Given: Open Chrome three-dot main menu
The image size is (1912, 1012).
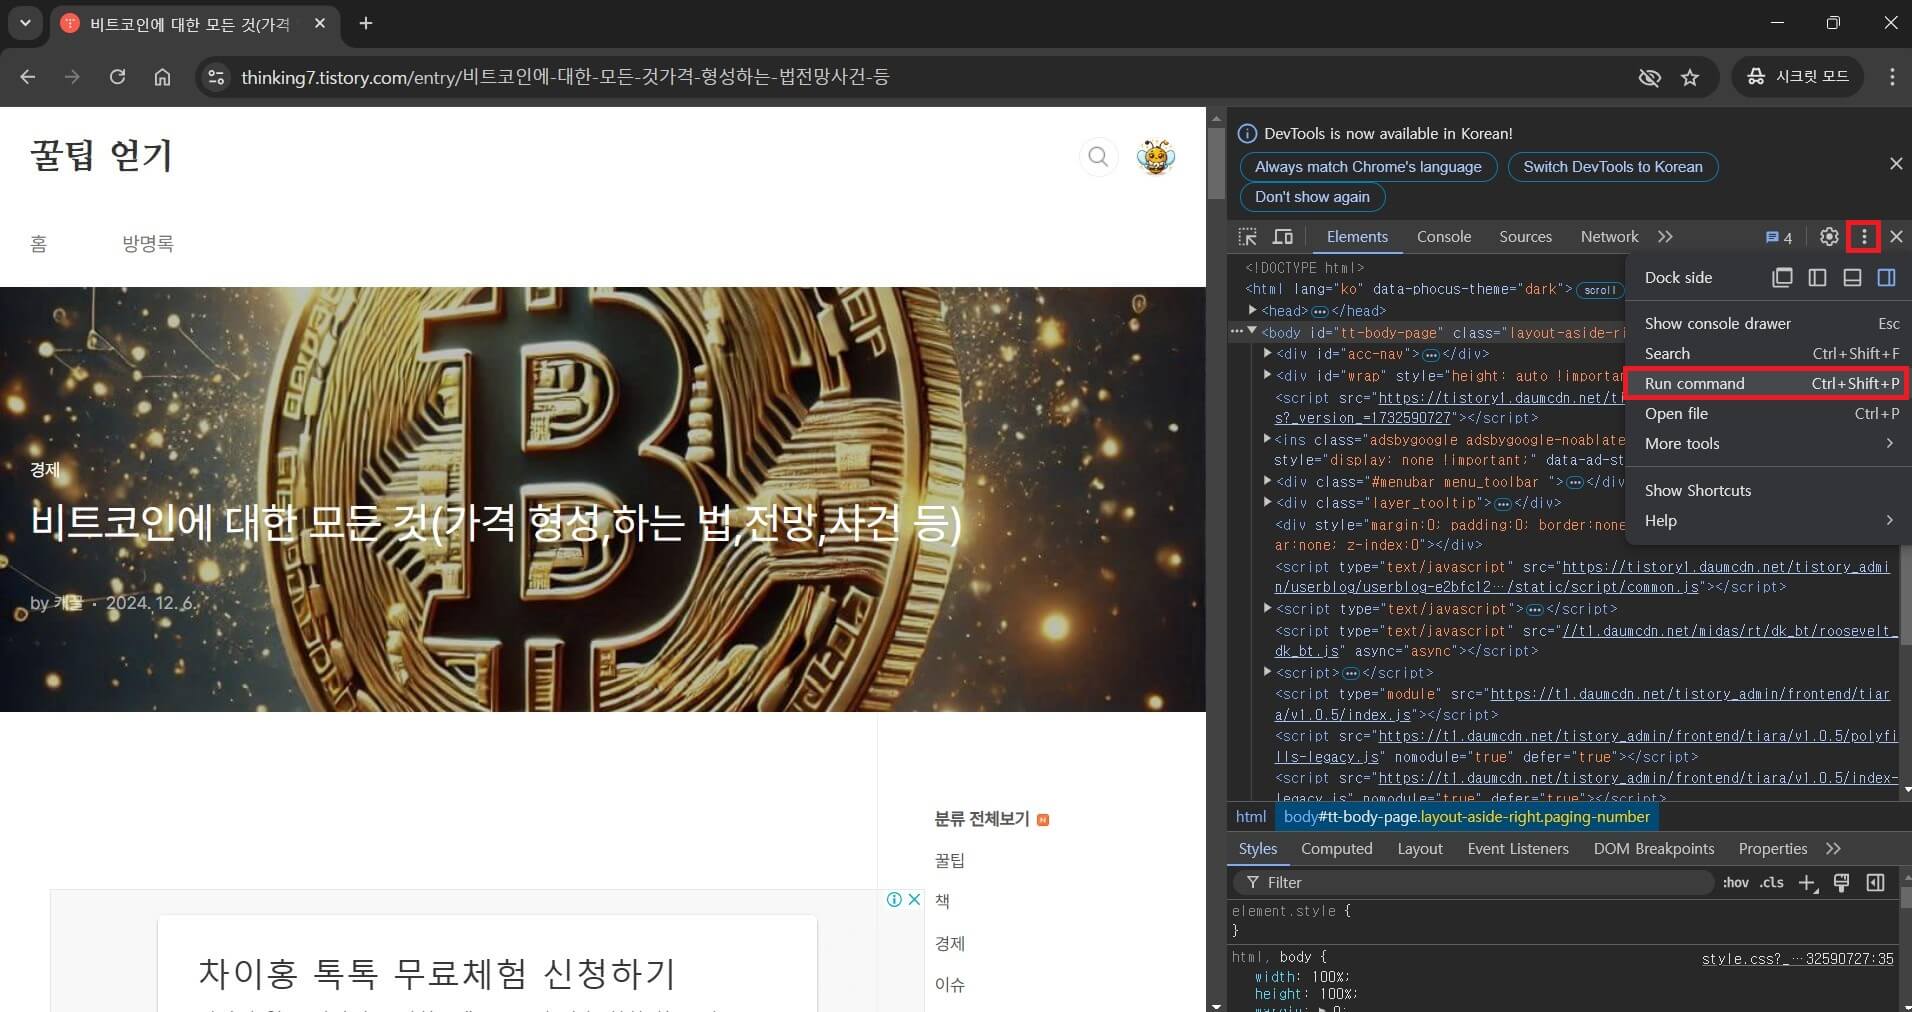Looking at the screenshot, I should (x=1892, y=77).
